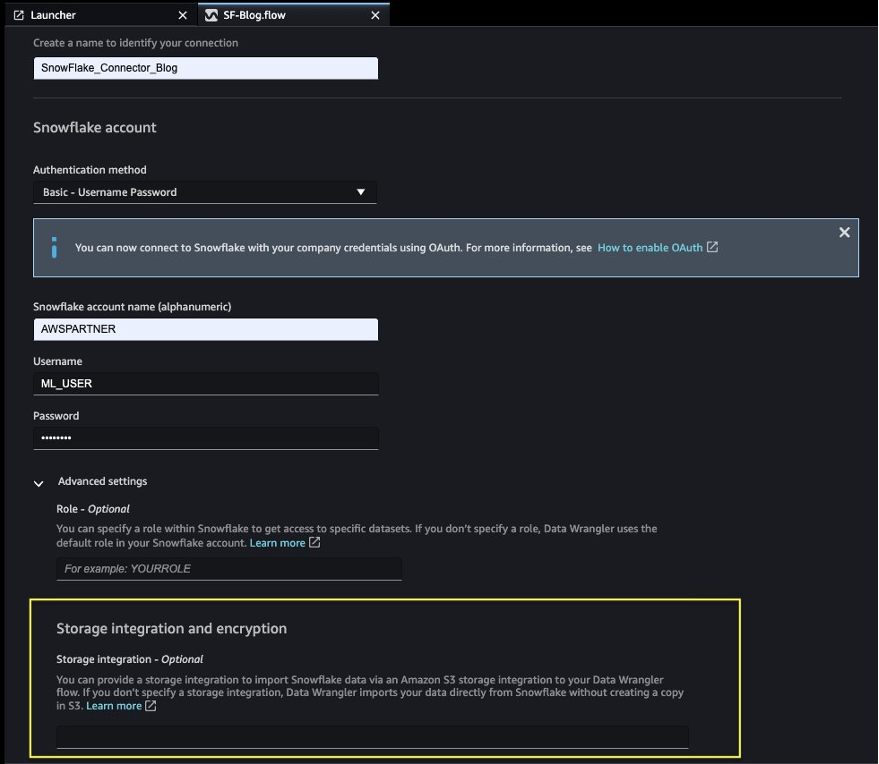Focus the Snowflake account name field

(206, 329)
